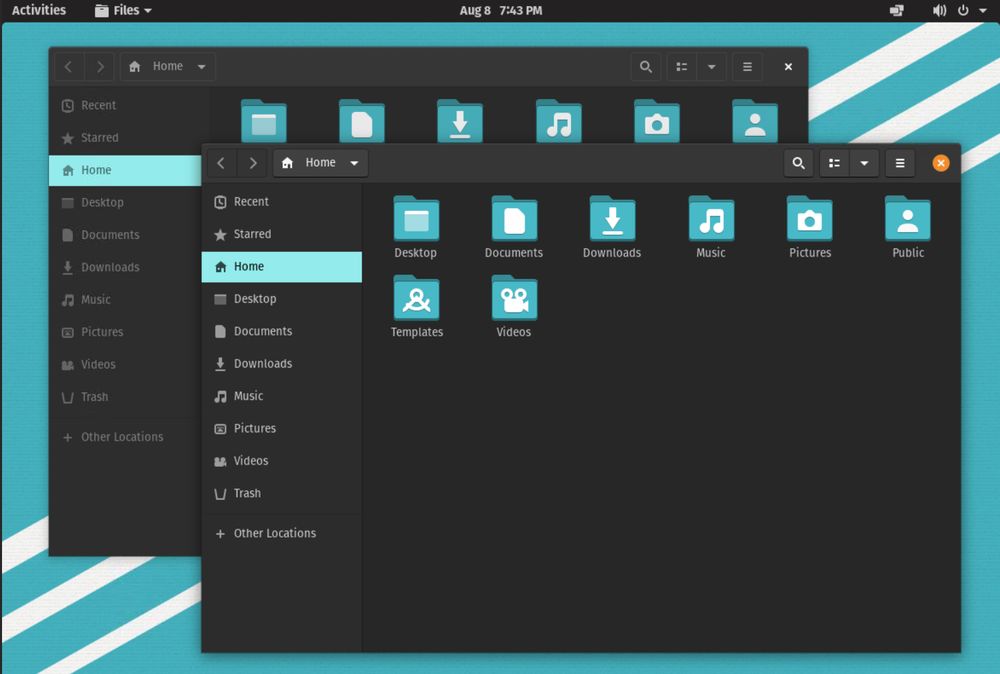Go forward in front window

point(253,163)
